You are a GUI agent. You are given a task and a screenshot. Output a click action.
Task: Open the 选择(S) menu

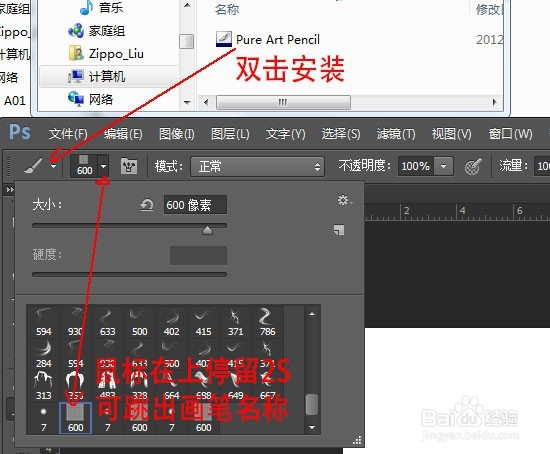click(x=341, y=134)
